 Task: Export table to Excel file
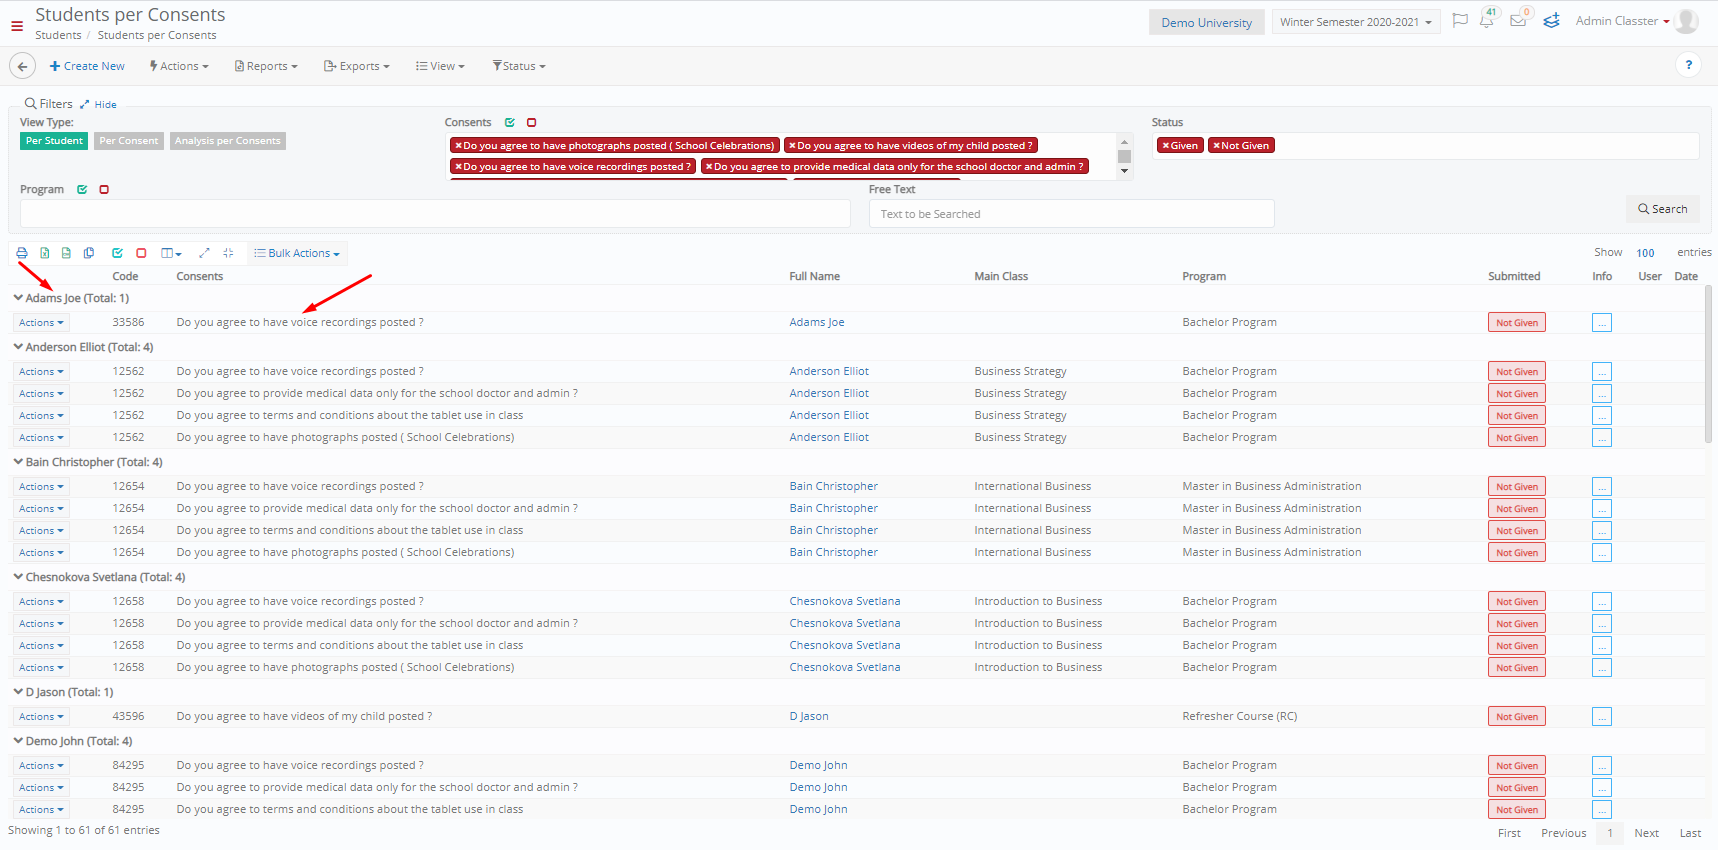pos(45,253)
